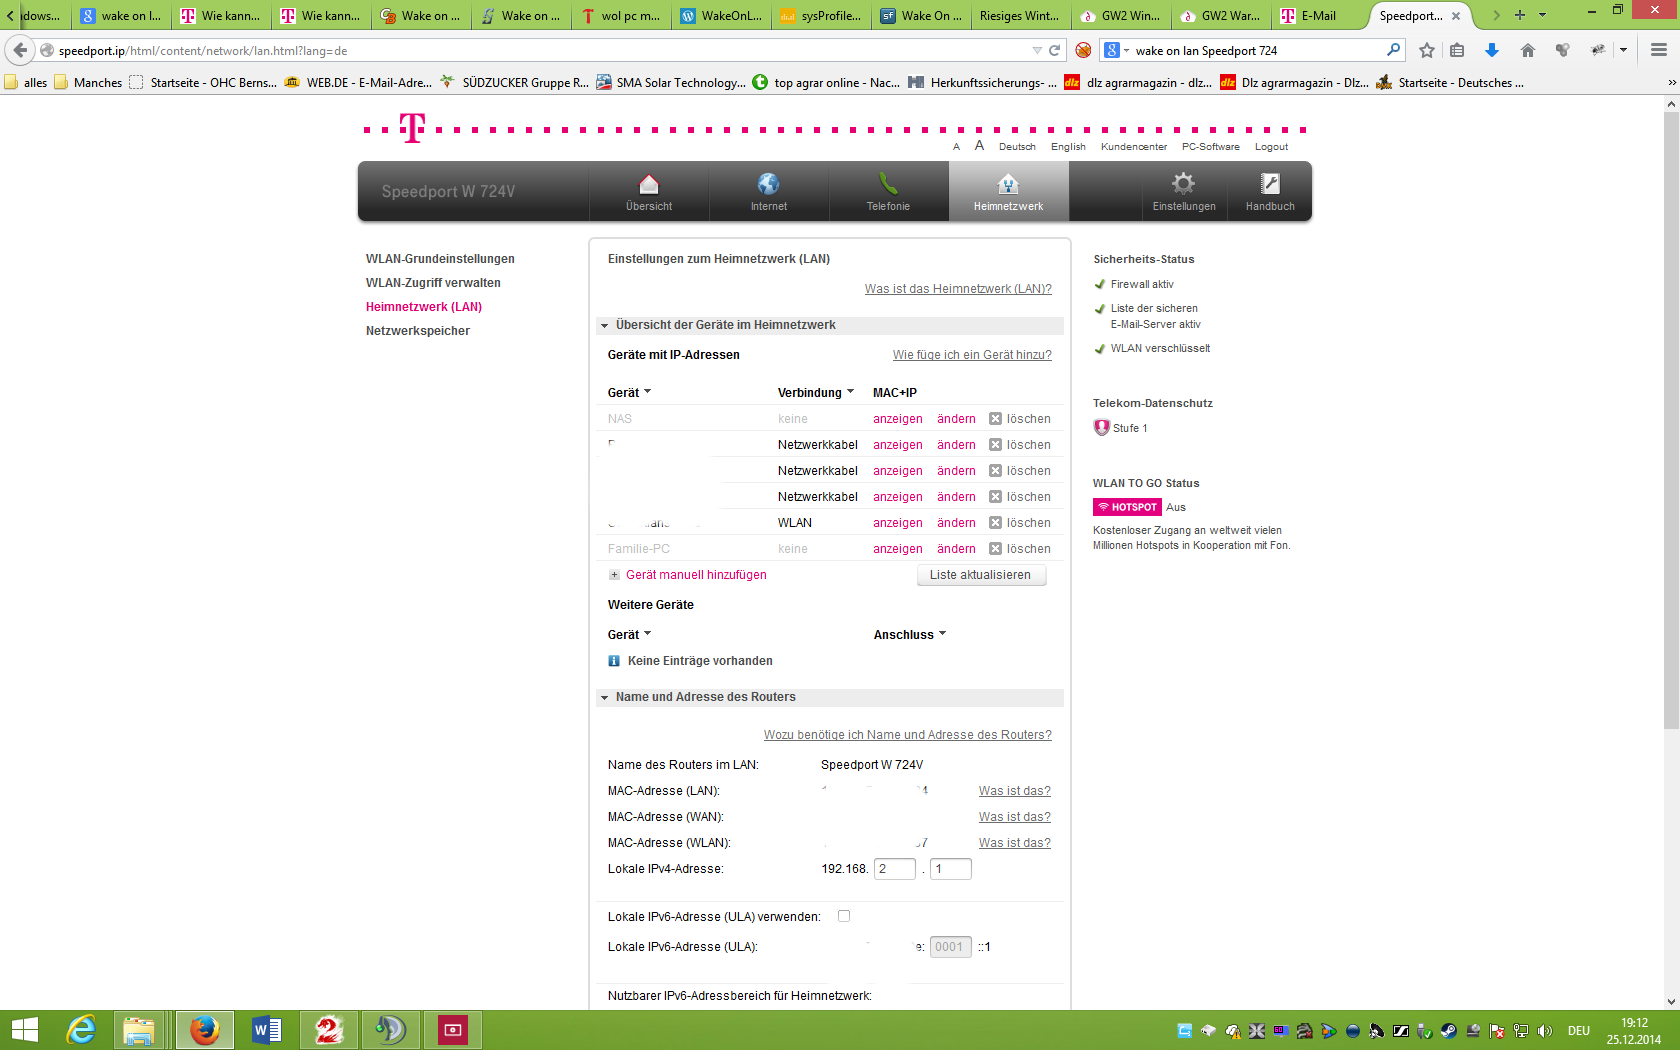Open the Übersicht section icon
This screenshot has height=1050, width=1680.
pos(649,184)
